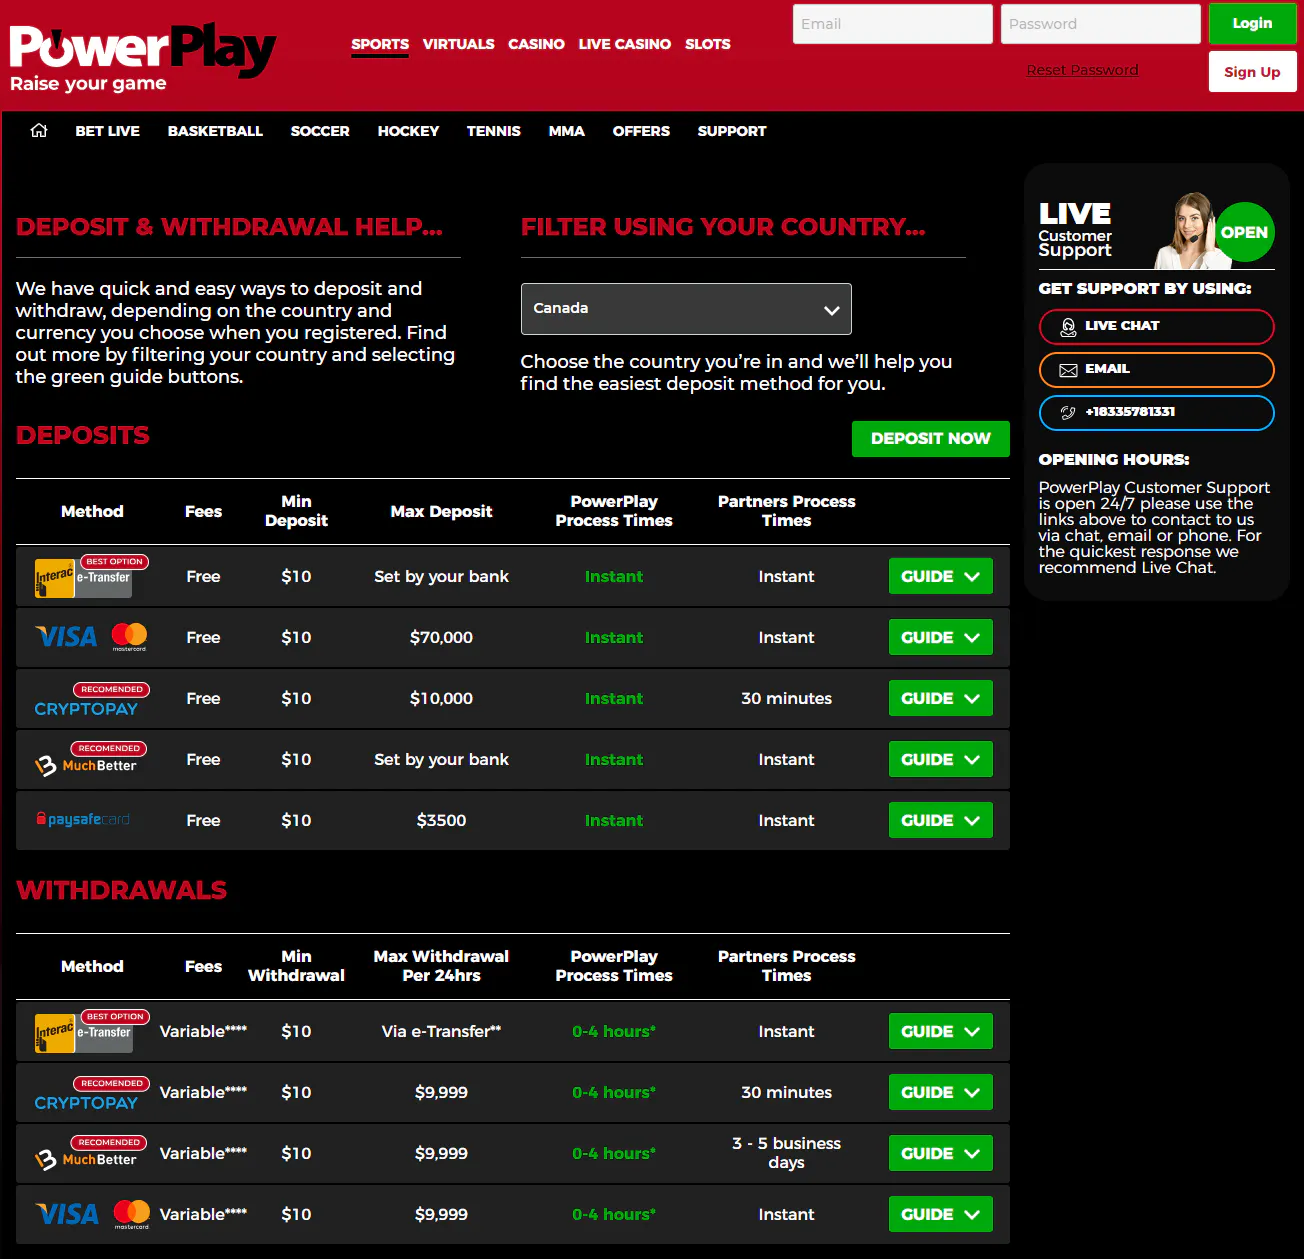Click the DEPOSIT NOW button
The width and height of the screenshot is (1304, 1259).
[x=931, y=438]
